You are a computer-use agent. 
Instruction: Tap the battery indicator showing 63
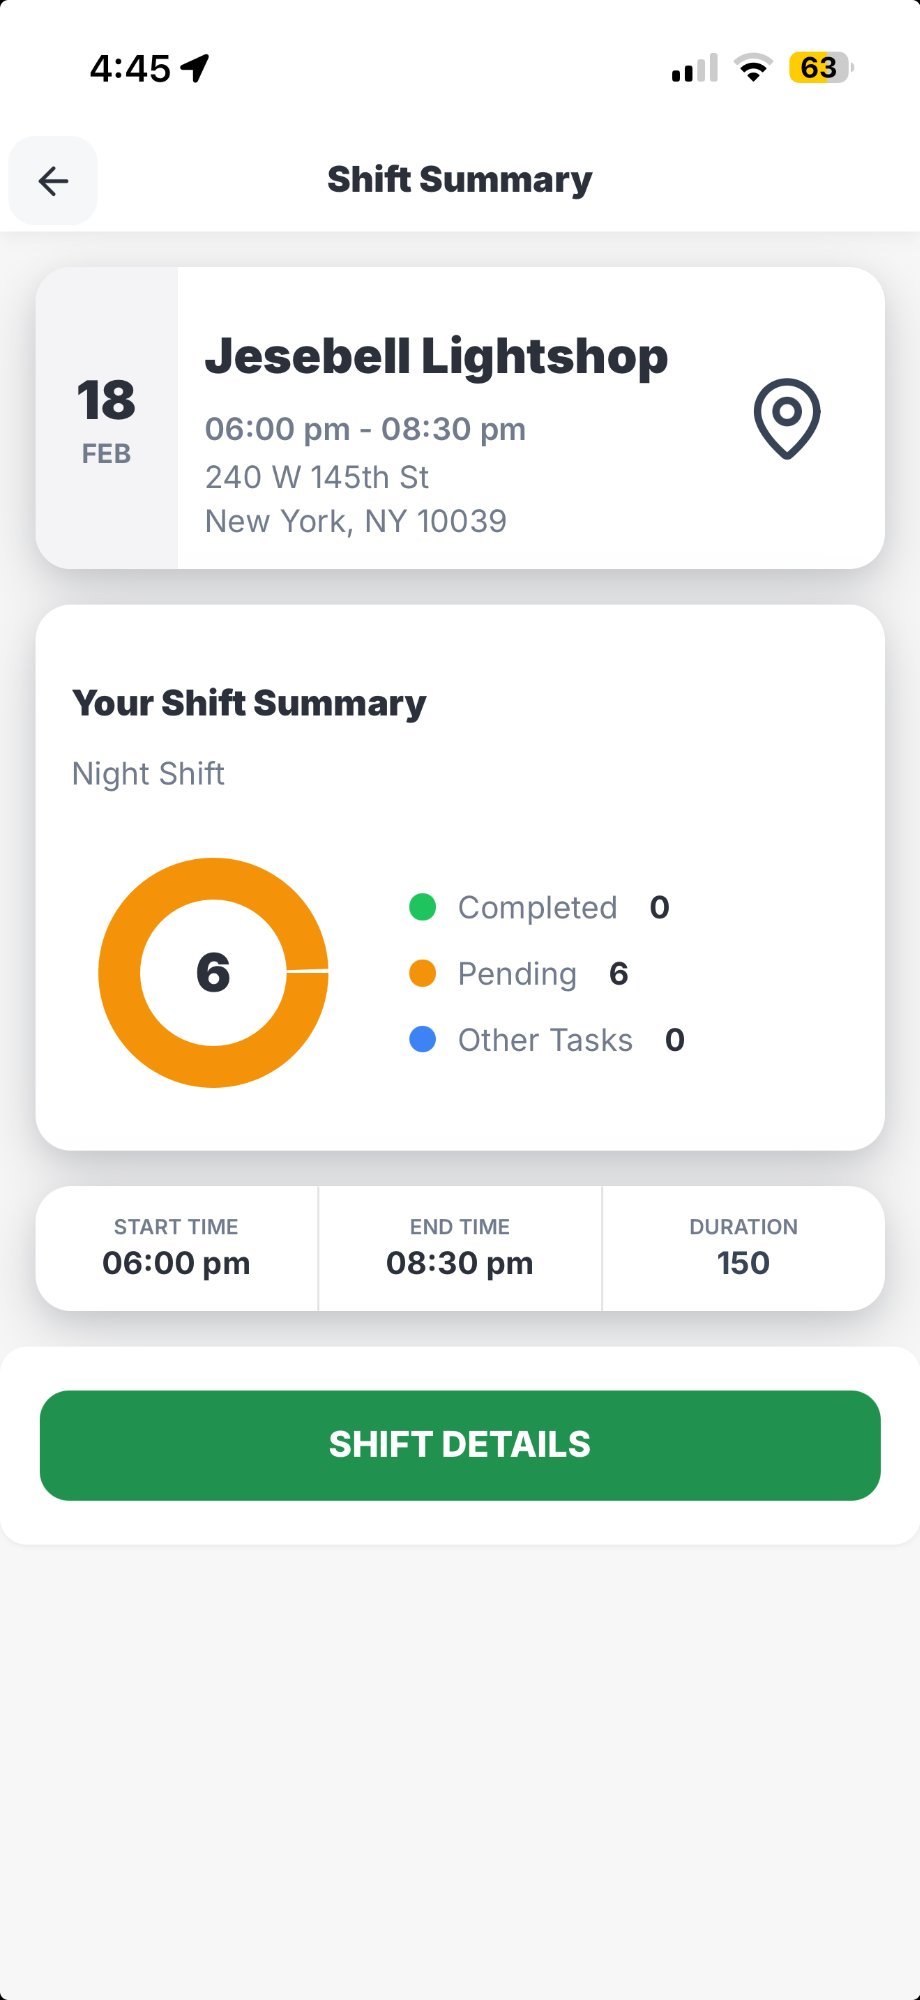tap(818, 66)
